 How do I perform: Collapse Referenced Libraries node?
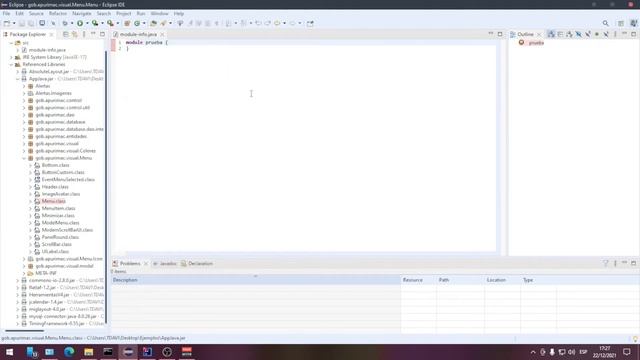(x=11, y=64)
